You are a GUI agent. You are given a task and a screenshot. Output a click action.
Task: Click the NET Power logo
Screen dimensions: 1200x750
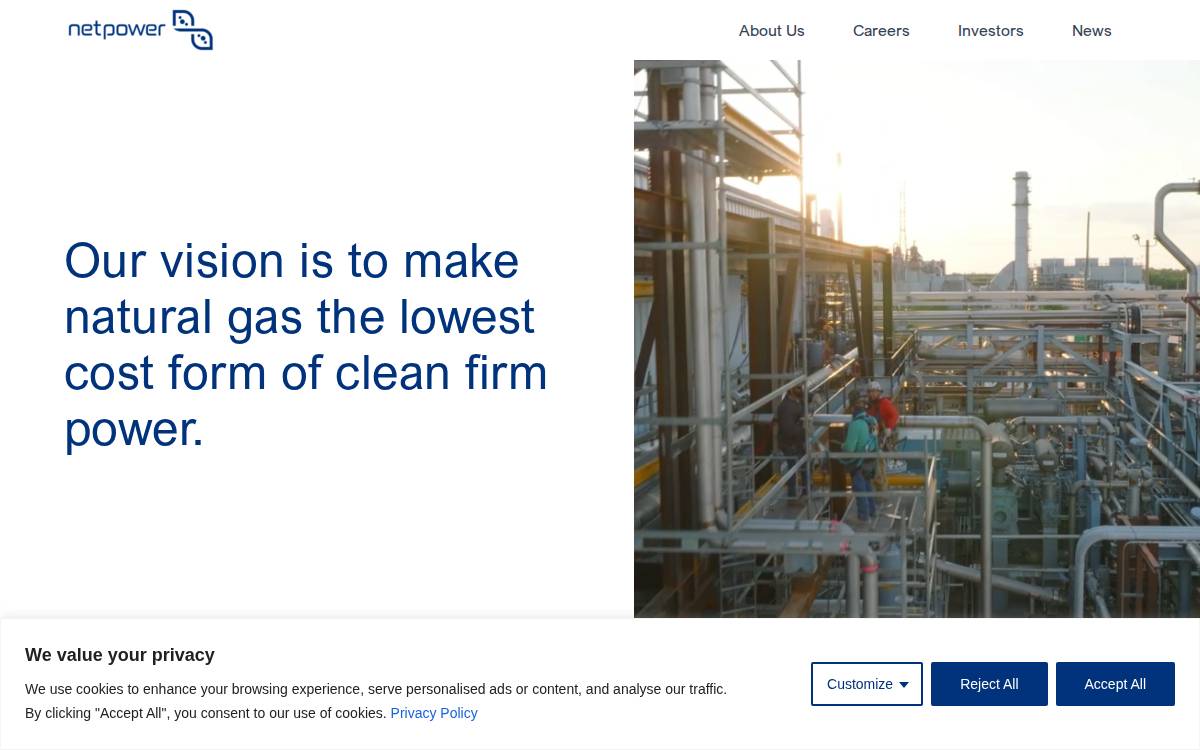[x=140, y=30]
